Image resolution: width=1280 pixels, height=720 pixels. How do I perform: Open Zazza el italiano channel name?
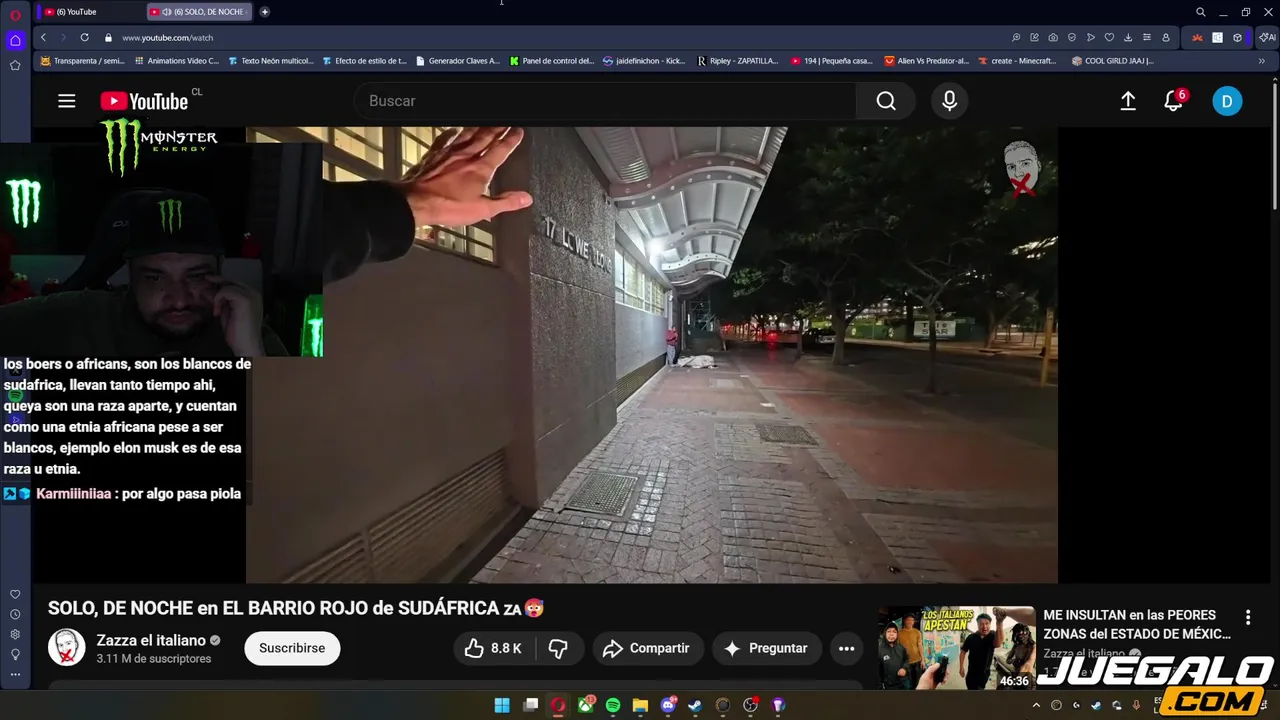tap(151, 640)
